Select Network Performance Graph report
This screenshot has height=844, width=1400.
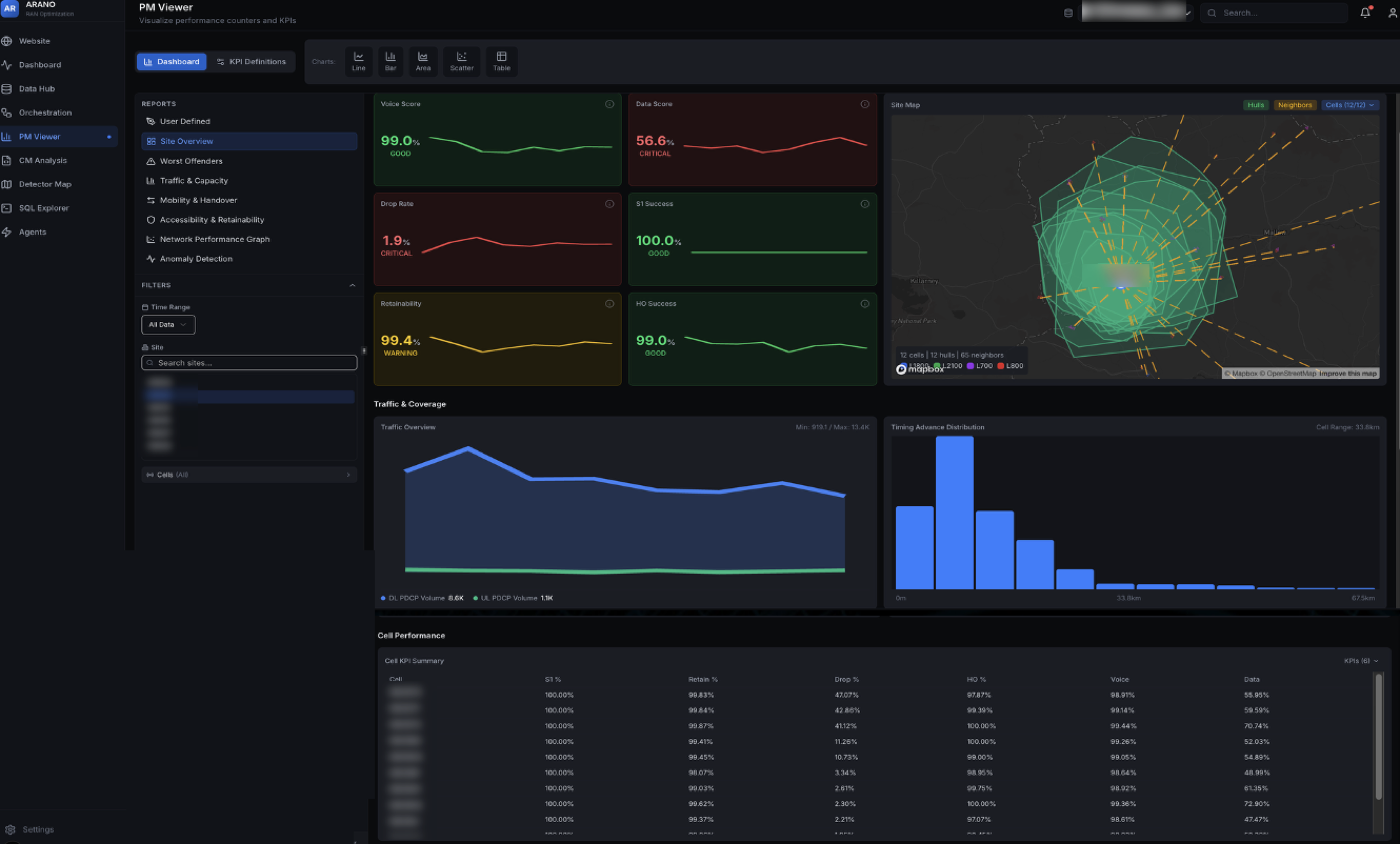pos(249,239)
